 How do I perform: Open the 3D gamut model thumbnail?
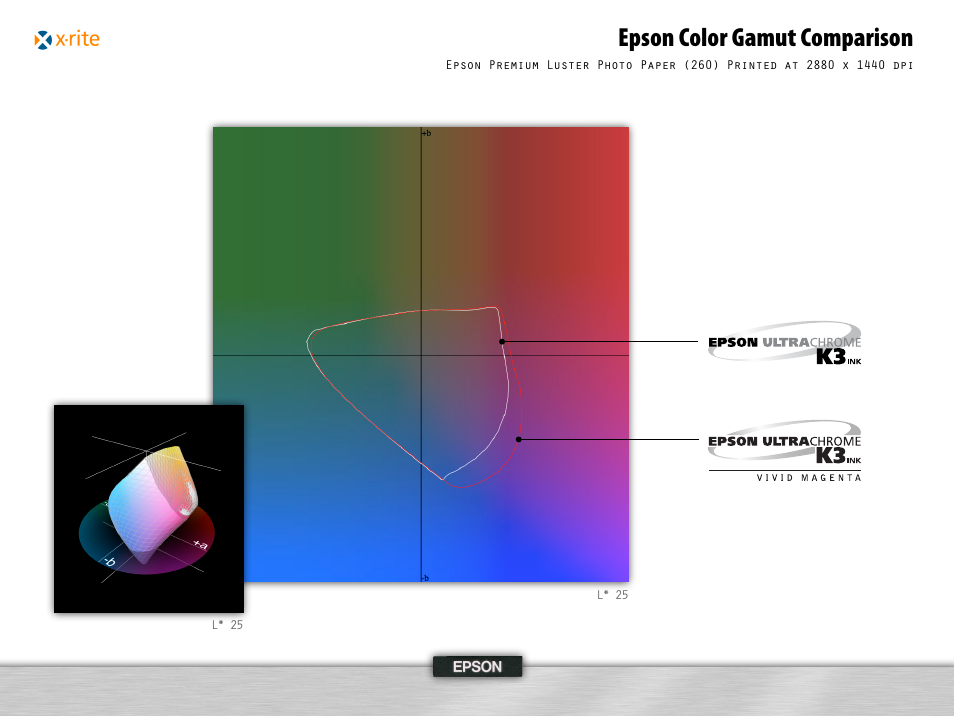coord(149,509)
